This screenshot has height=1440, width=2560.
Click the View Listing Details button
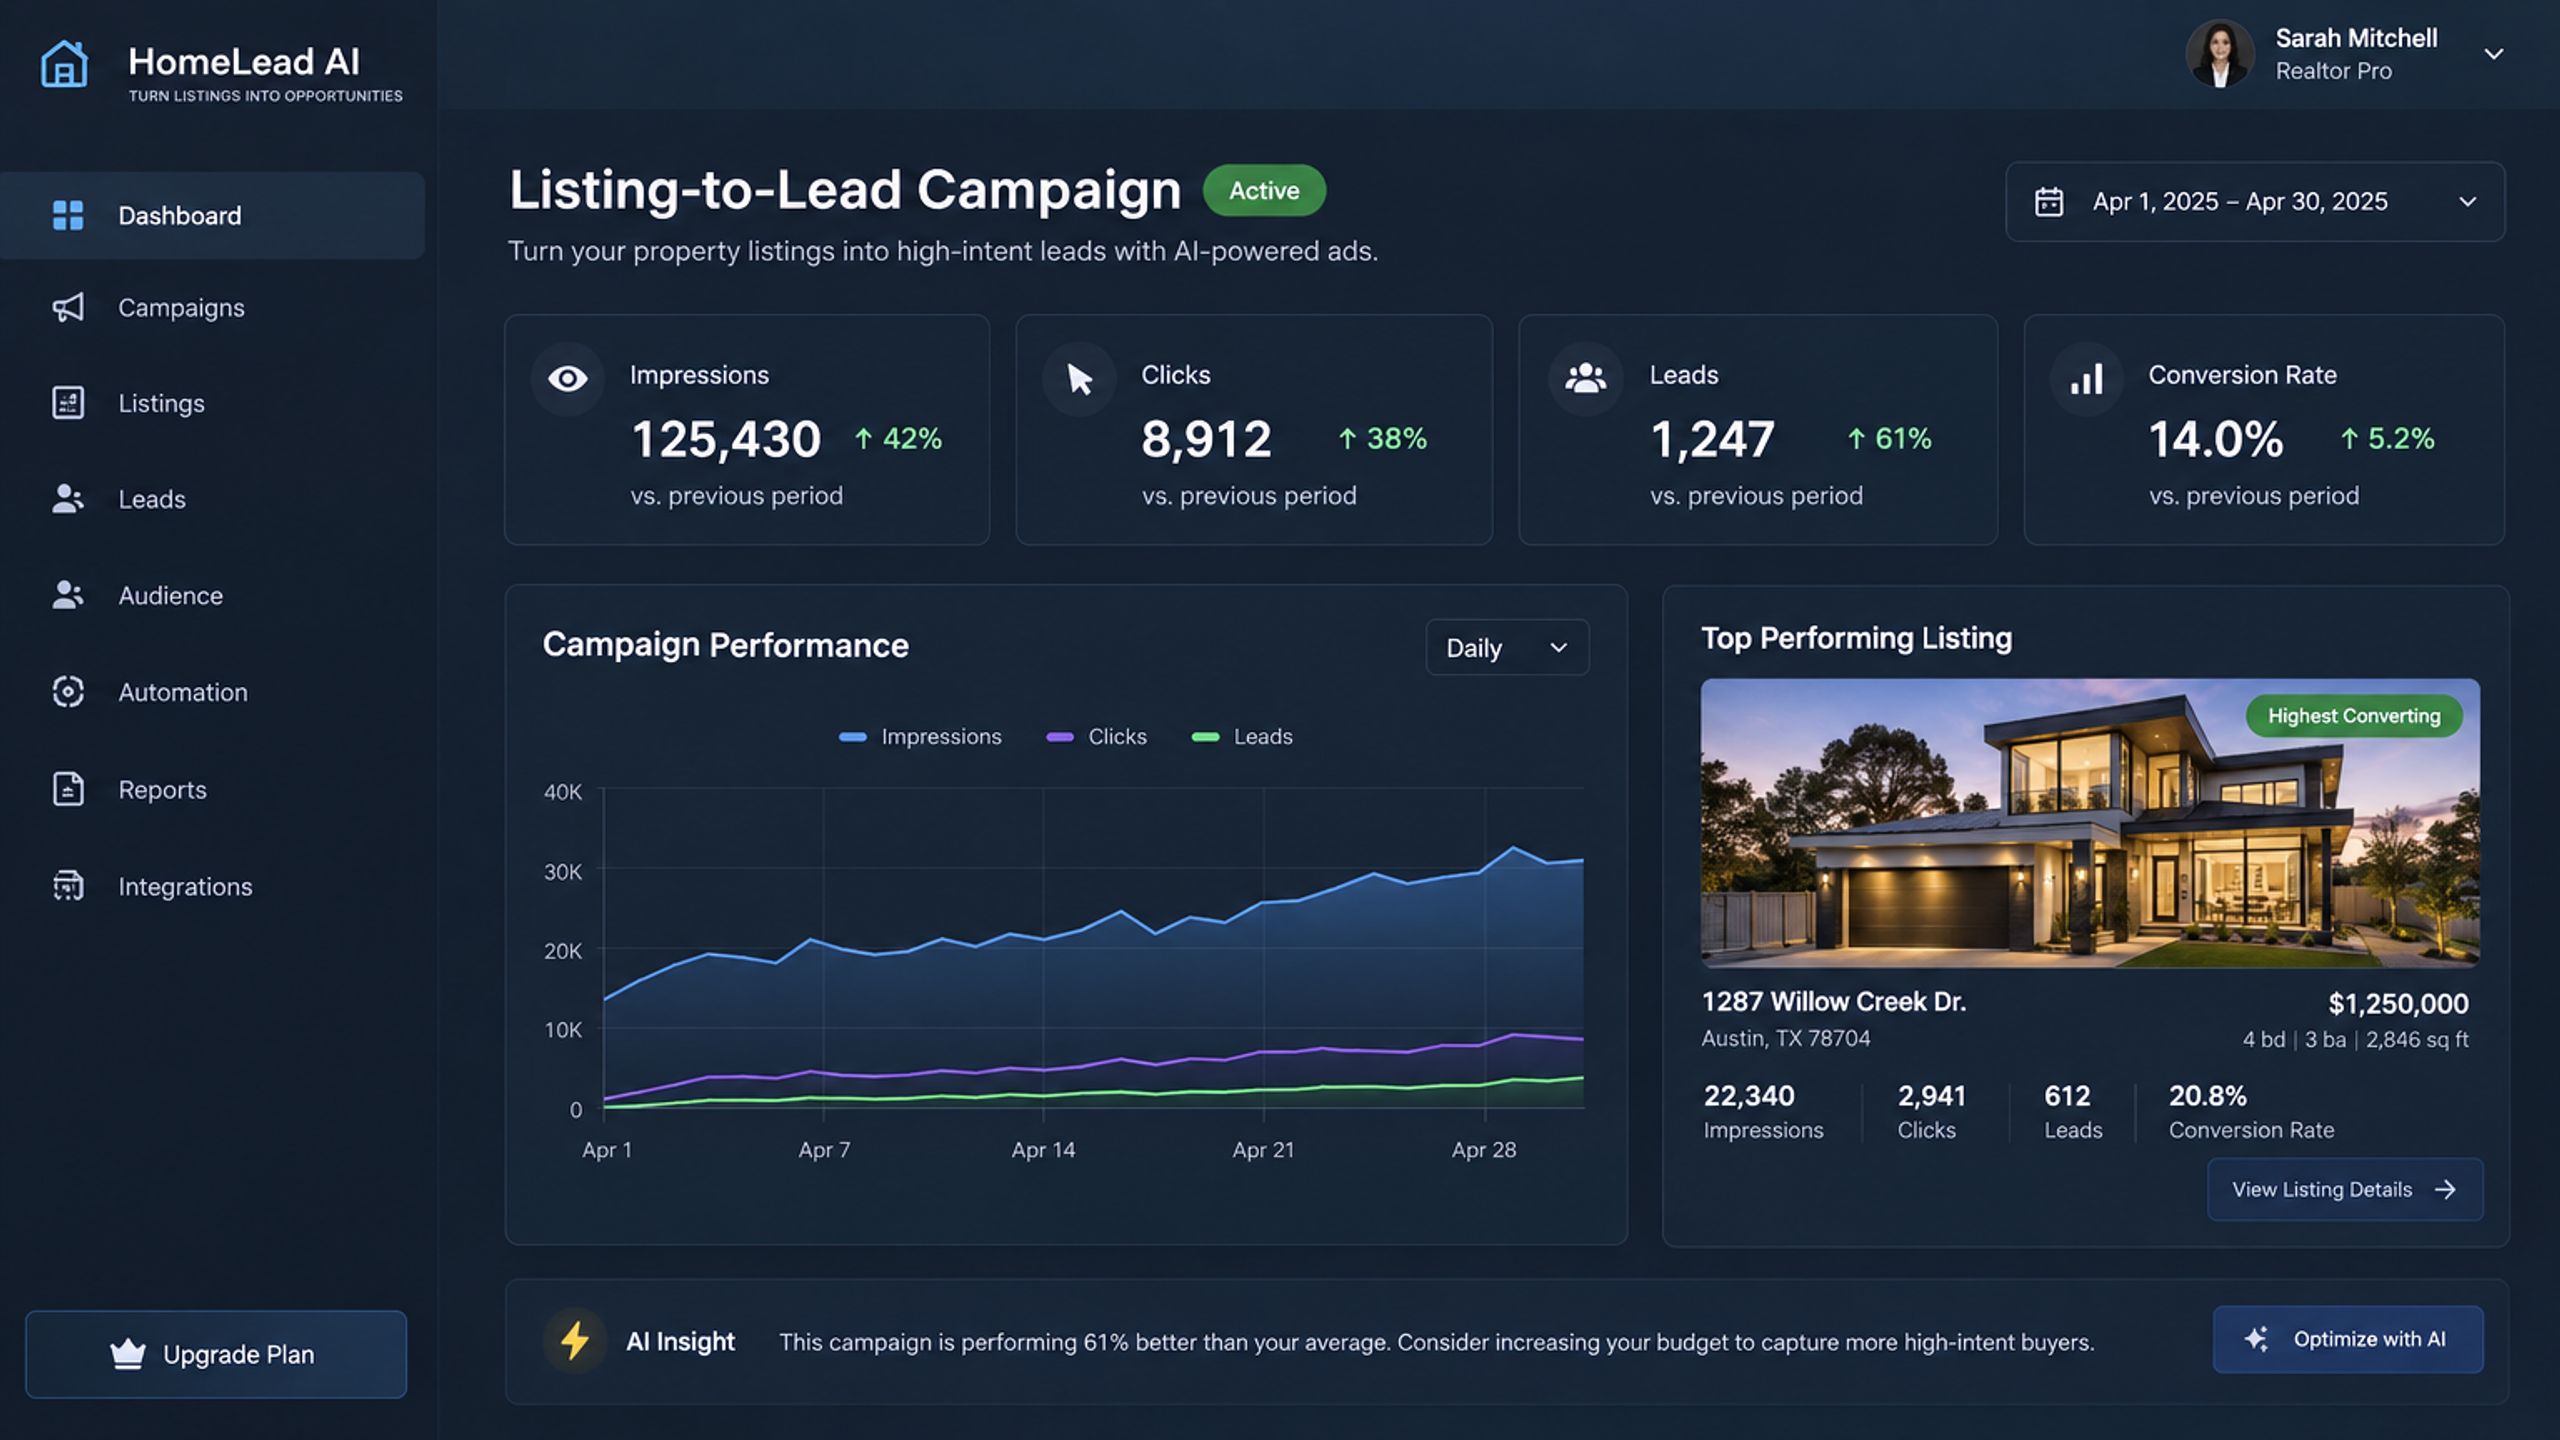tap(2345, 1189)
